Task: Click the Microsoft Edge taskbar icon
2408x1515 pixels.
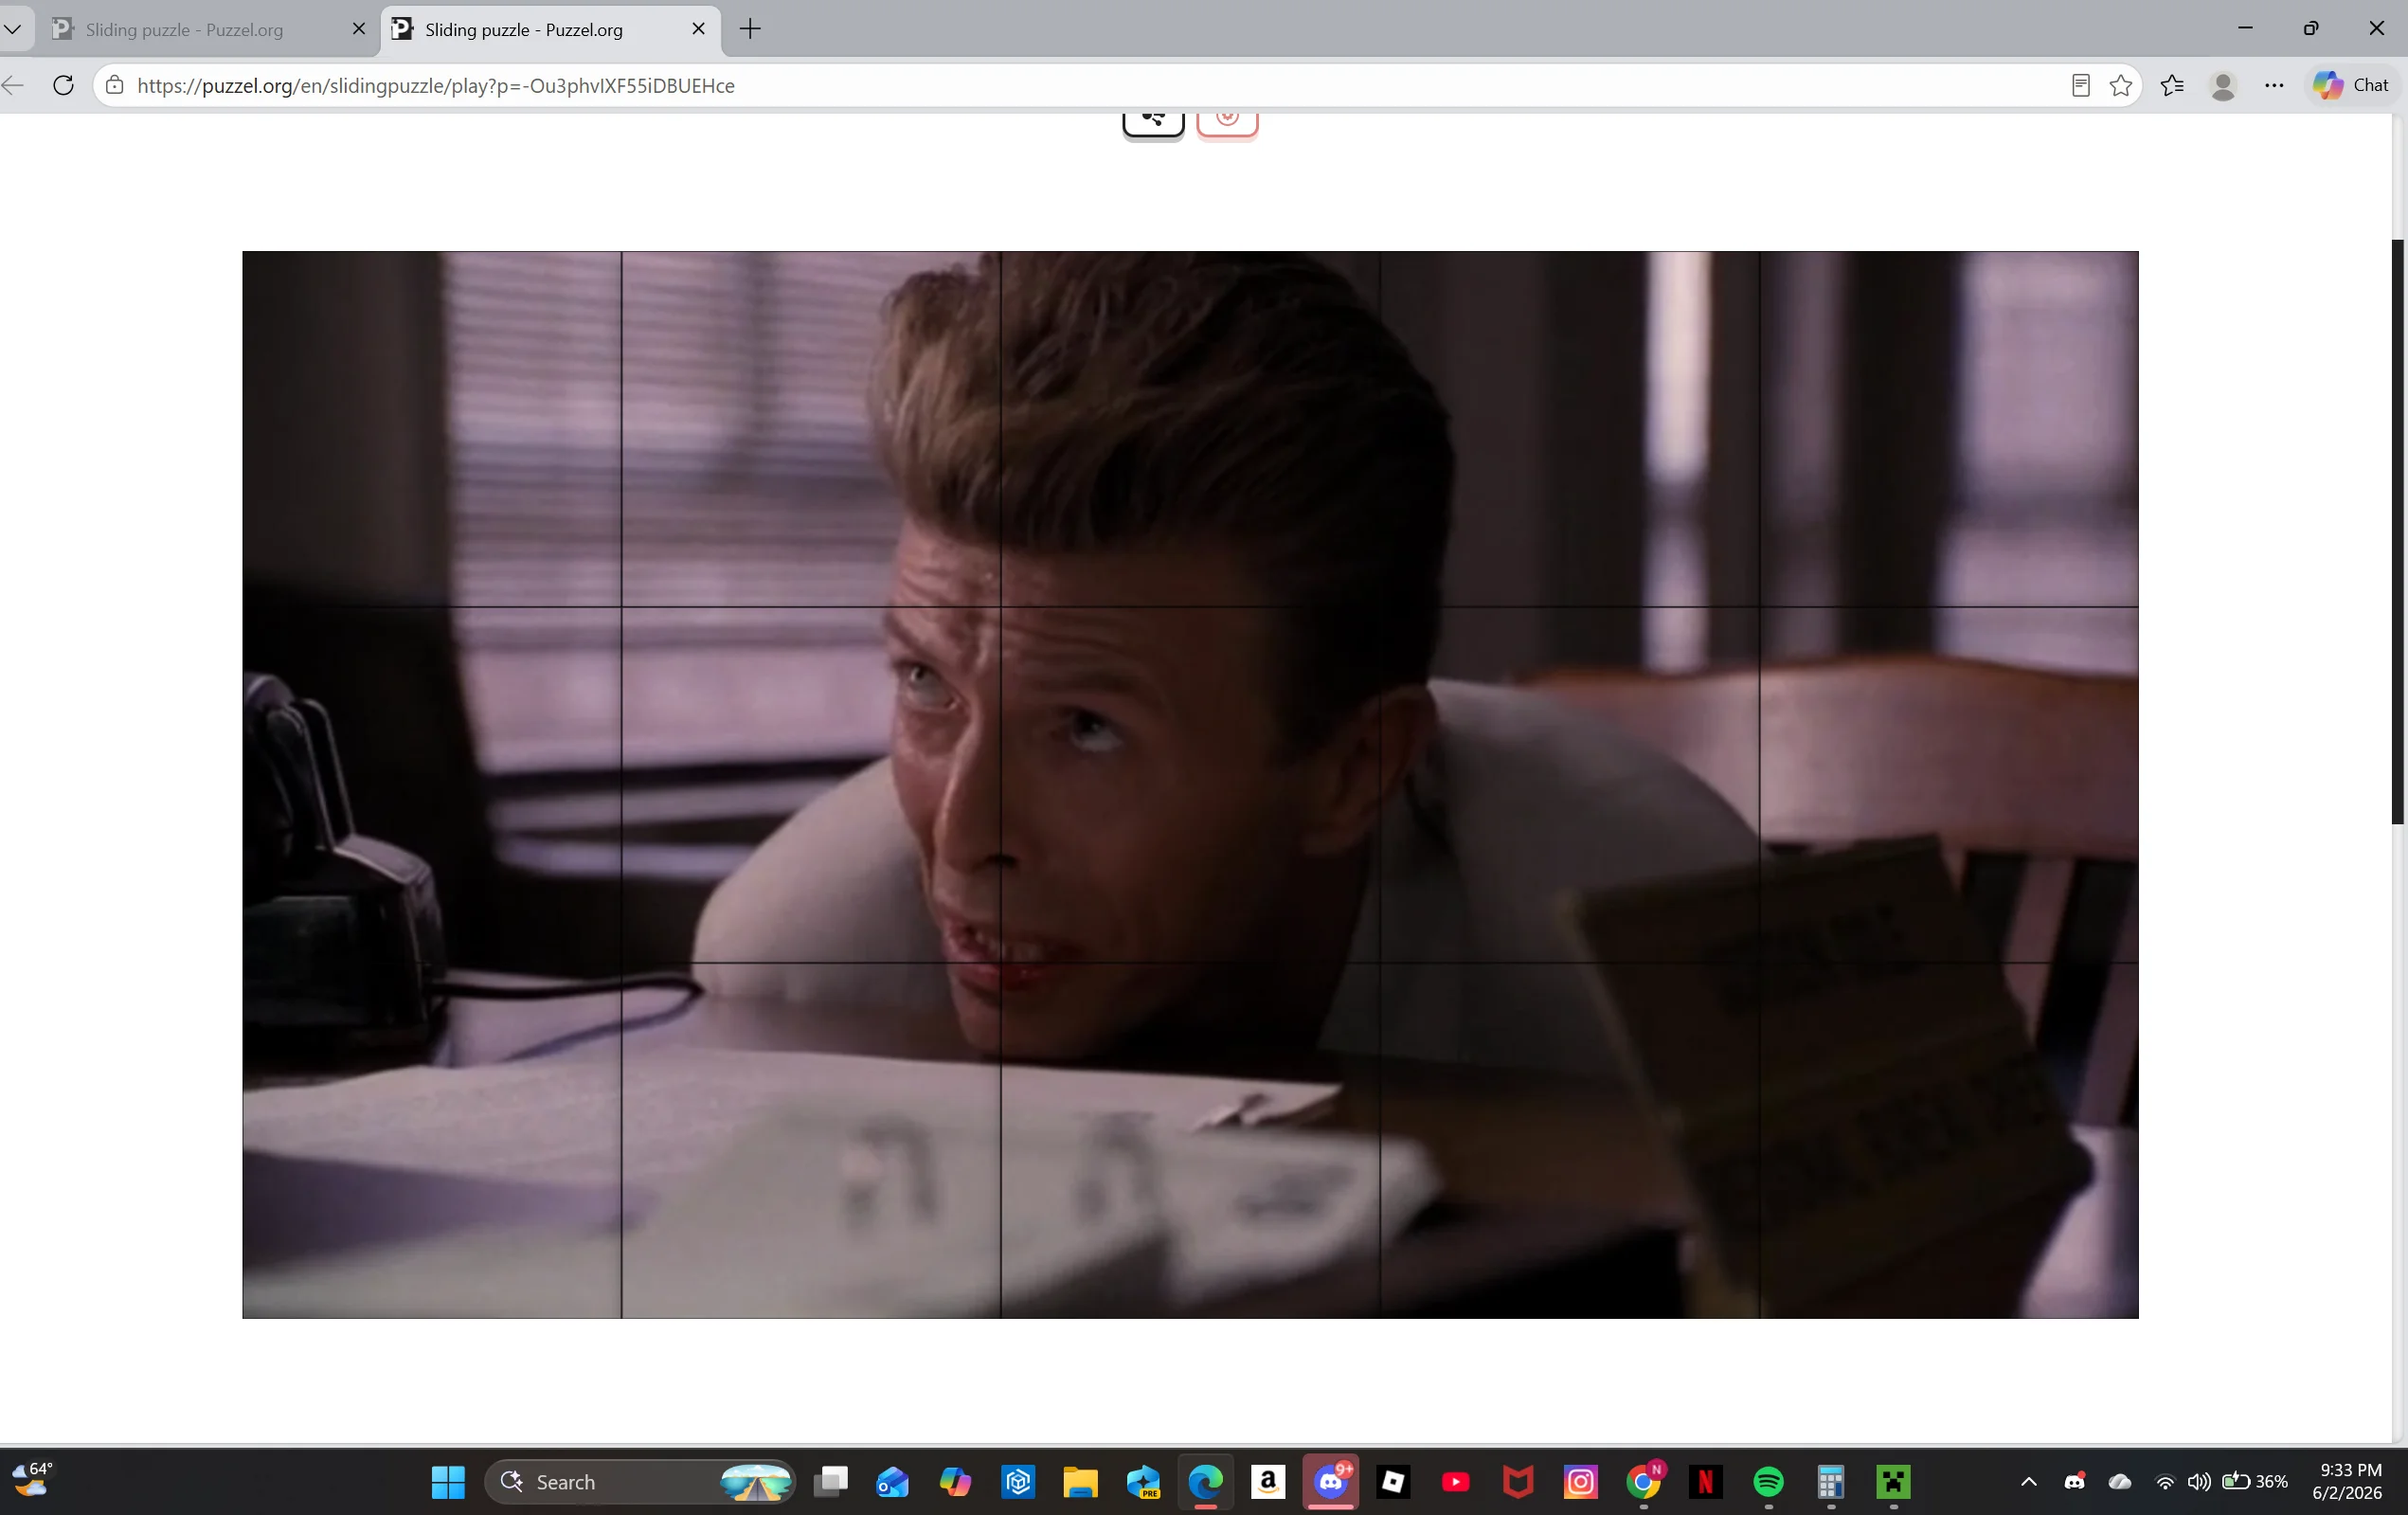Action: point(1205,1482)
